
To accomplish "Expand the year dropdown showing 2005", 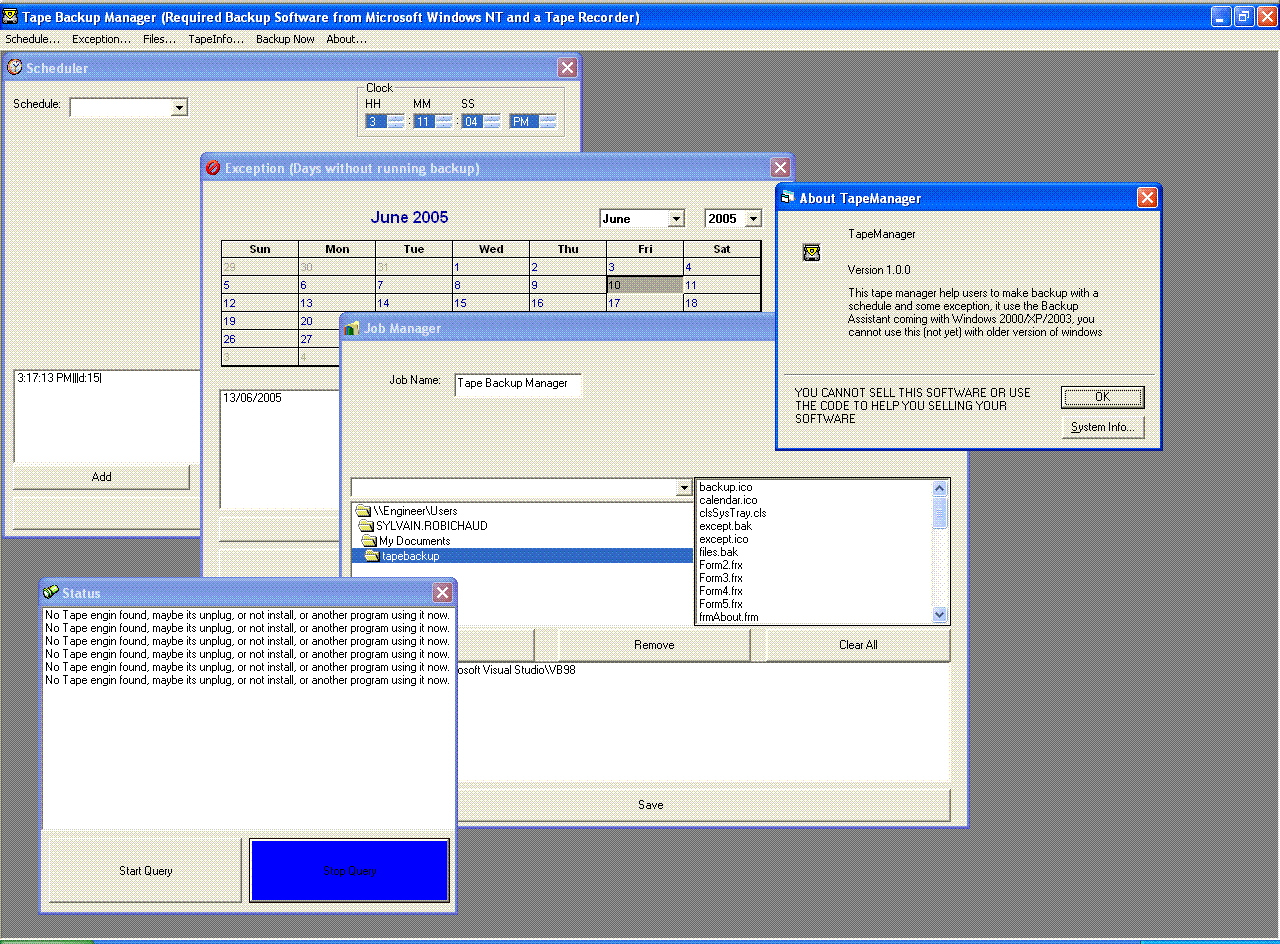I will [753, 219].
